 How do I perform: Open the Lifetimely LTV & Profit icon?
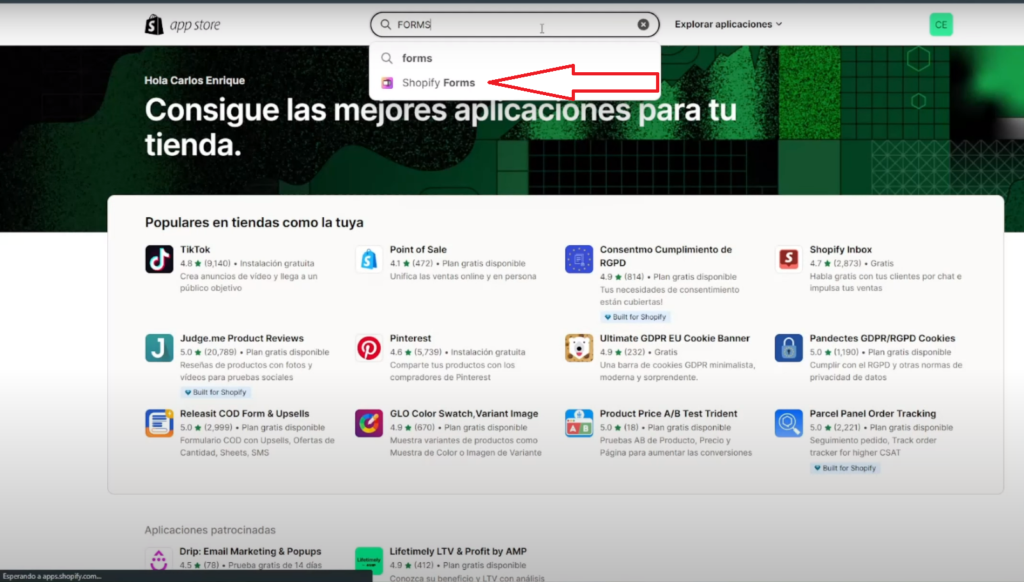tap(369, 560)
